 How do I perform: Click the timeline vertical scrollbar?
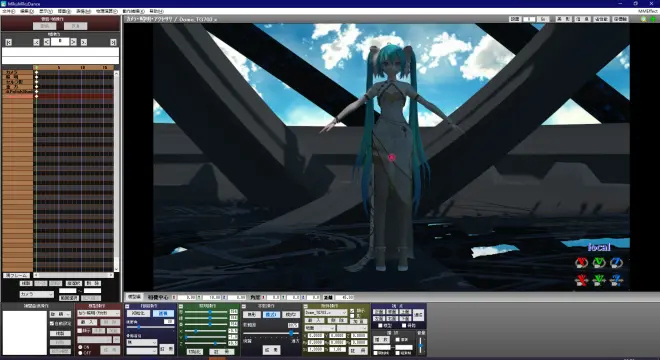[x=116, y=171]
